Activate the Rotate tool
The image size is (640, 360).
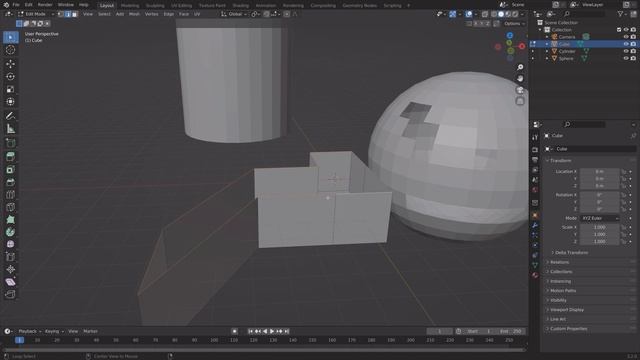tap(11, 76)
